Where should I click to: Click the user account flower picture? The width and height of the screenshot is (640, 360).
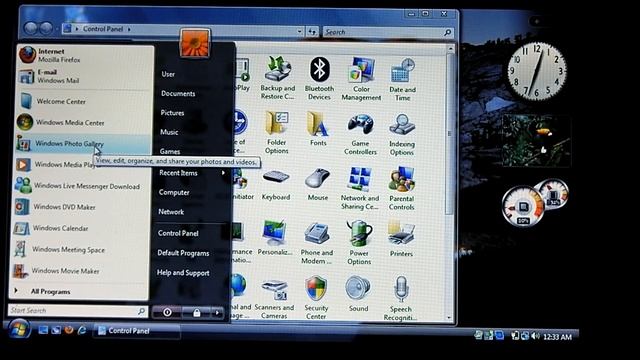click(195, 42)
